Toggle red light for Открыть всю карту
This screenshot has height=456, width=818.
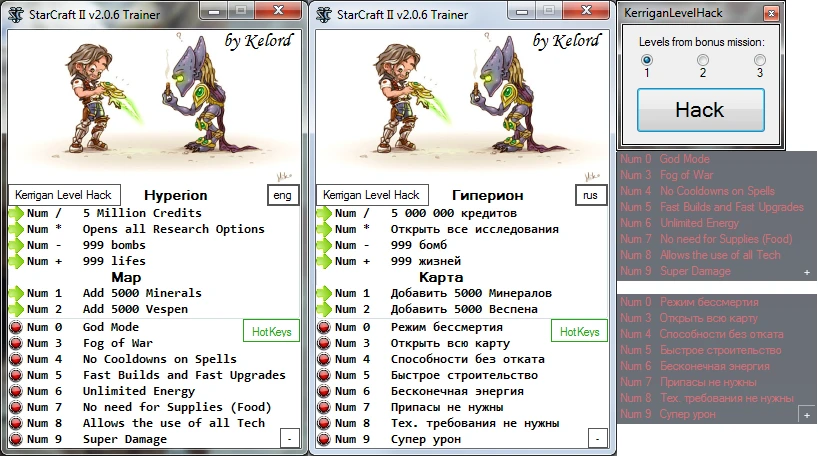(324, 343)
